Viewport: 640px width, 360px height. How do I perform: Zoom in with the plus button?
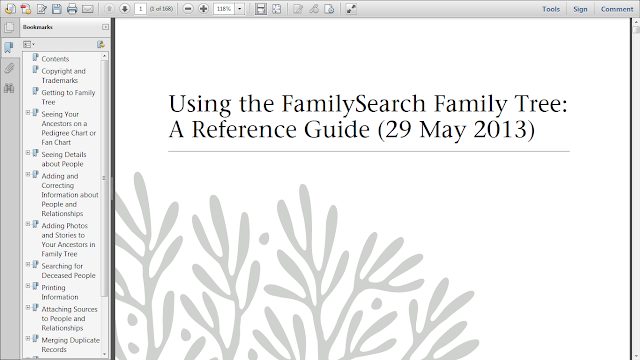(x=203, y=9)
